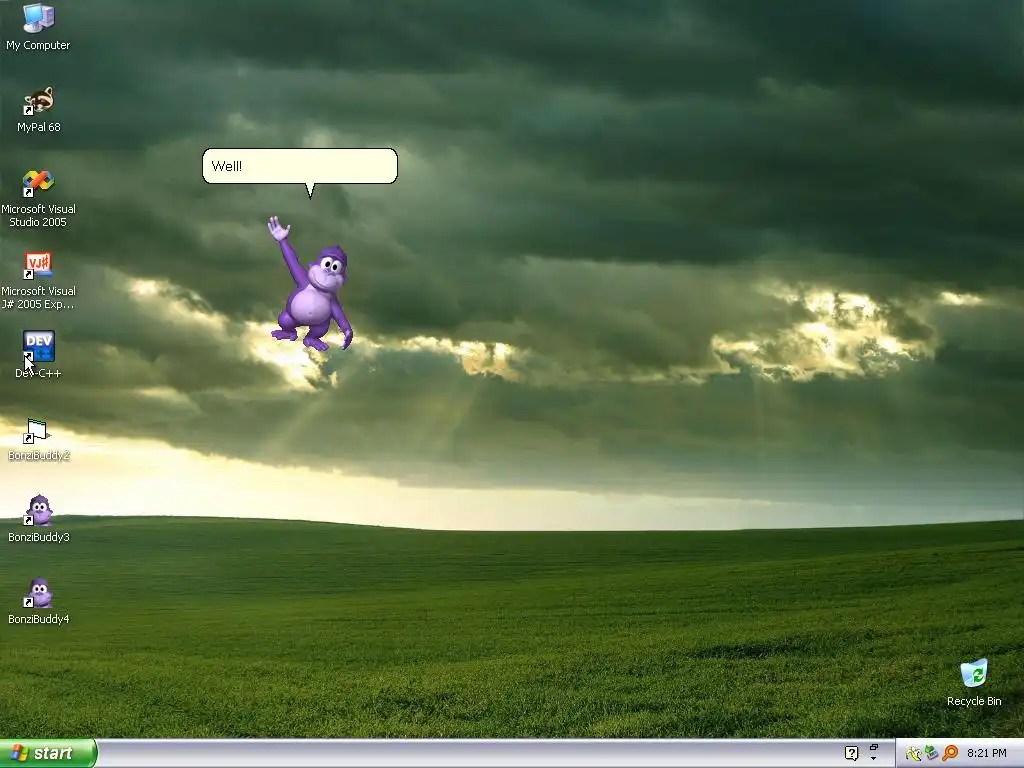Click the green arrow device tray icon

coord(931,753)
